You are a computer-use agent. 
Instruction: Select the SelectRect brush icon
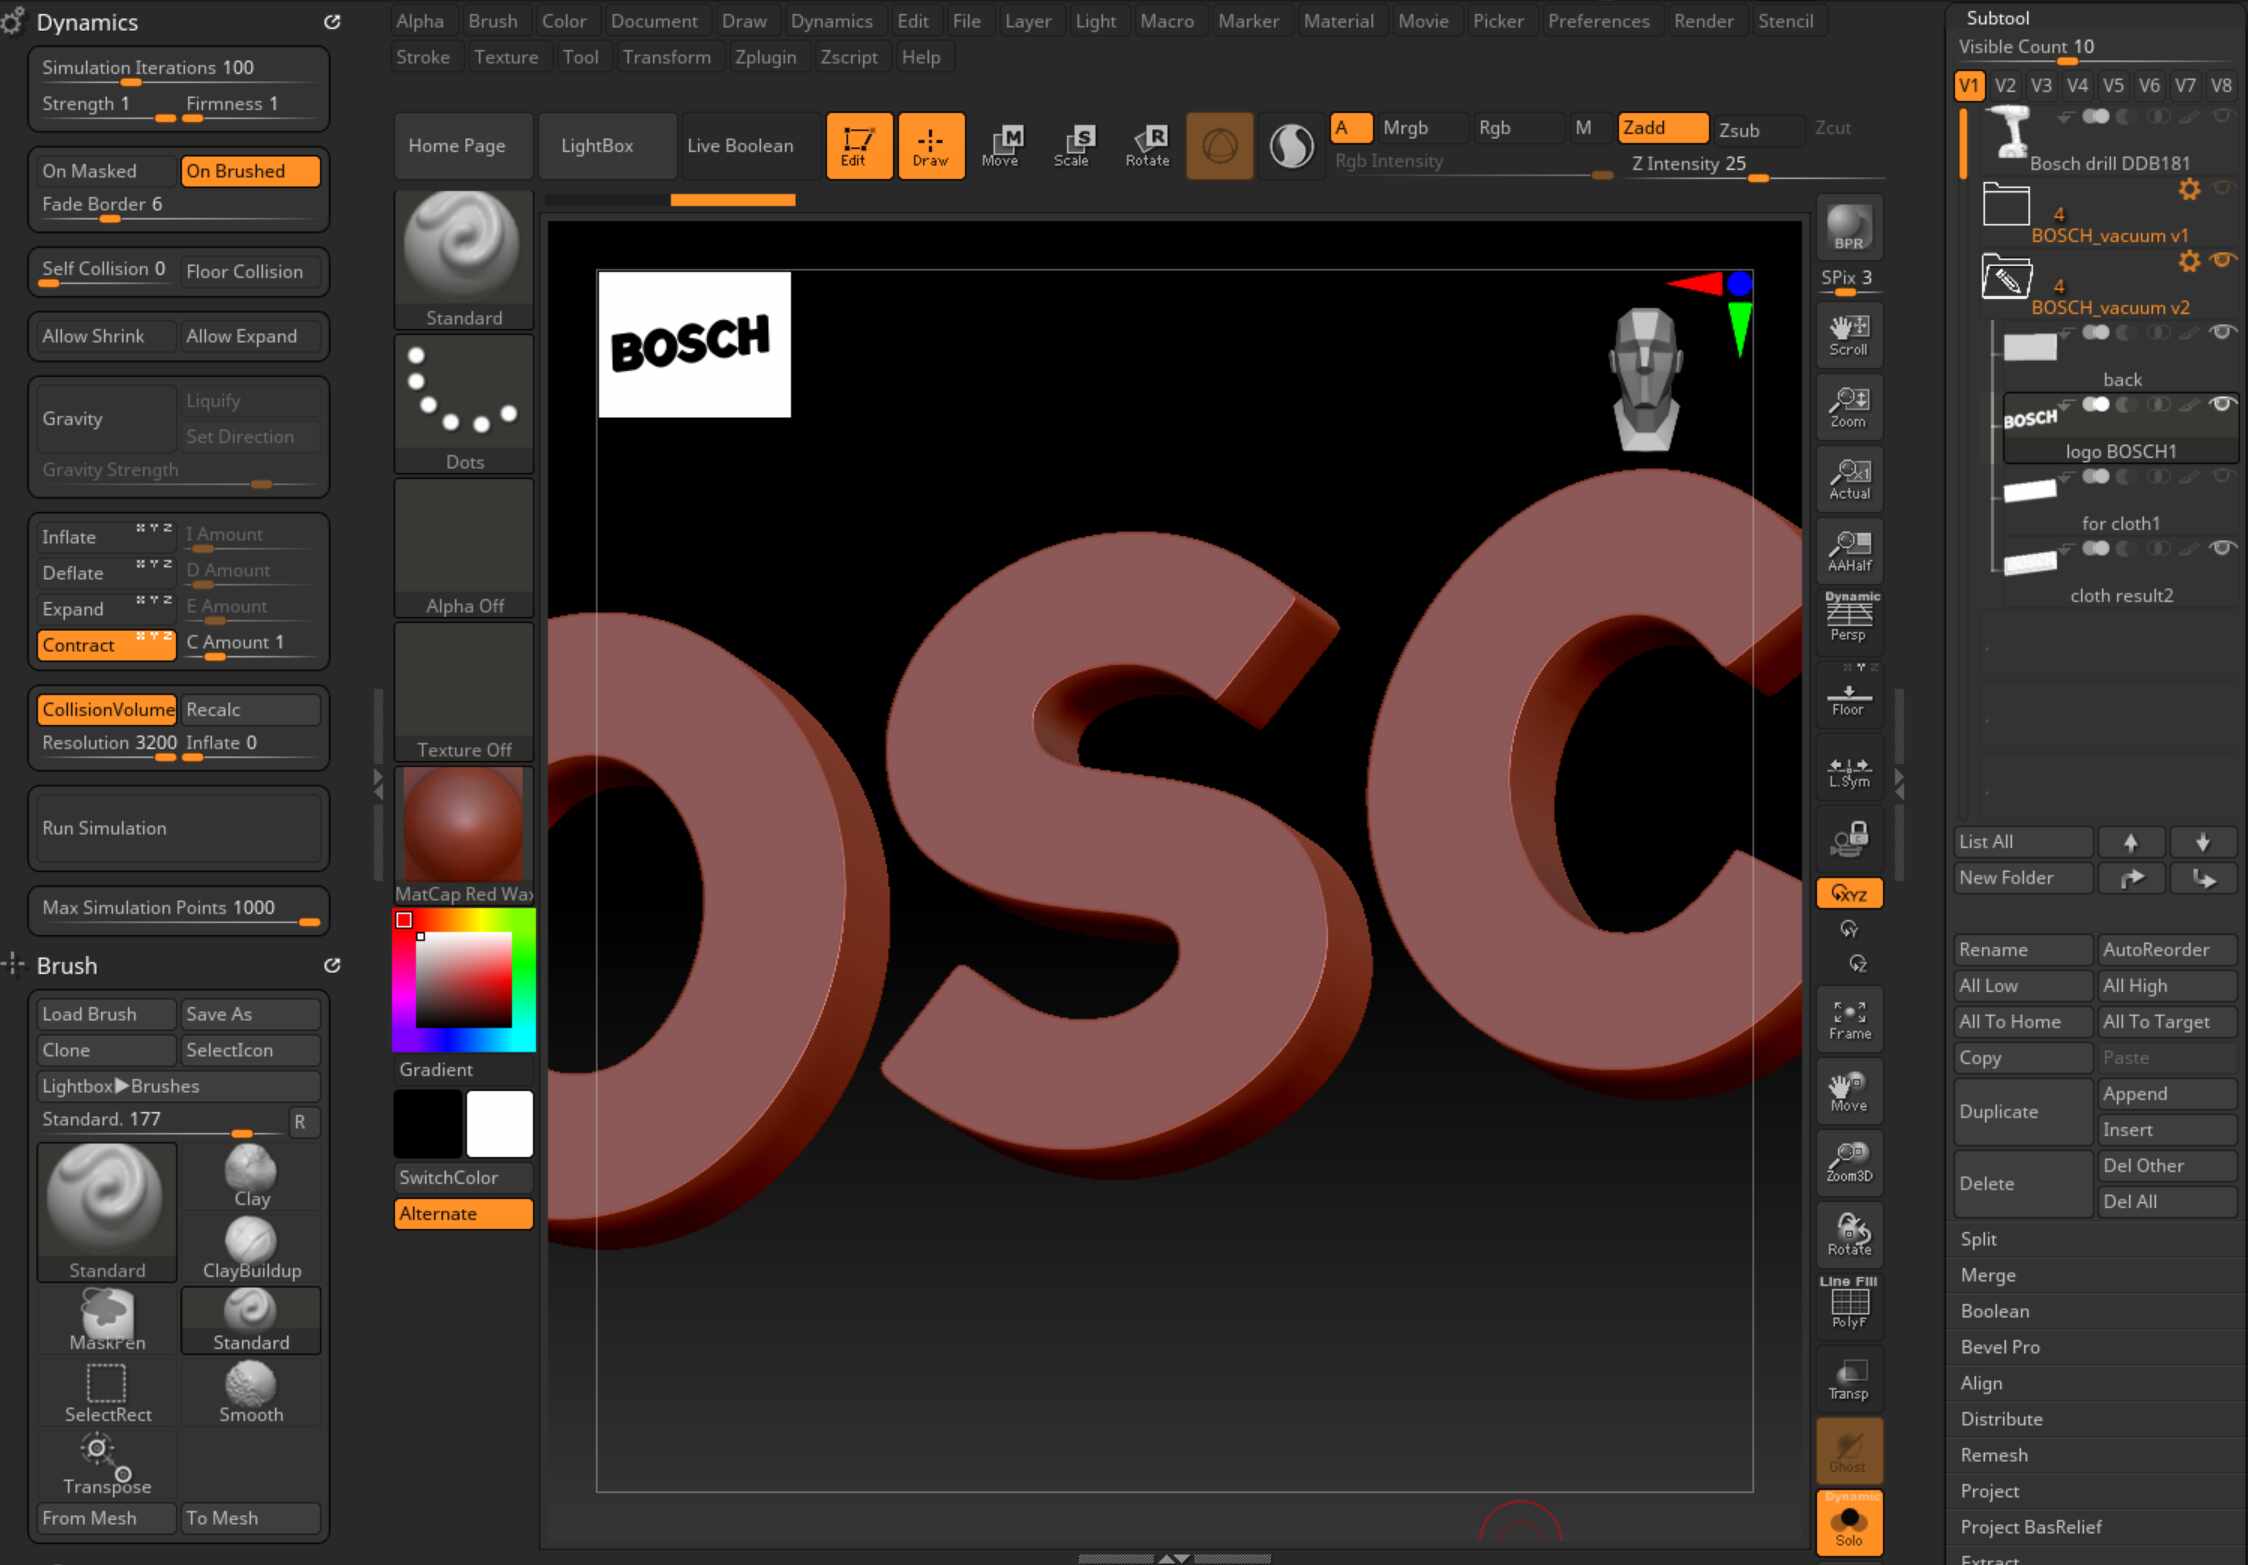pyautogui.click(x=107, y=1391)
